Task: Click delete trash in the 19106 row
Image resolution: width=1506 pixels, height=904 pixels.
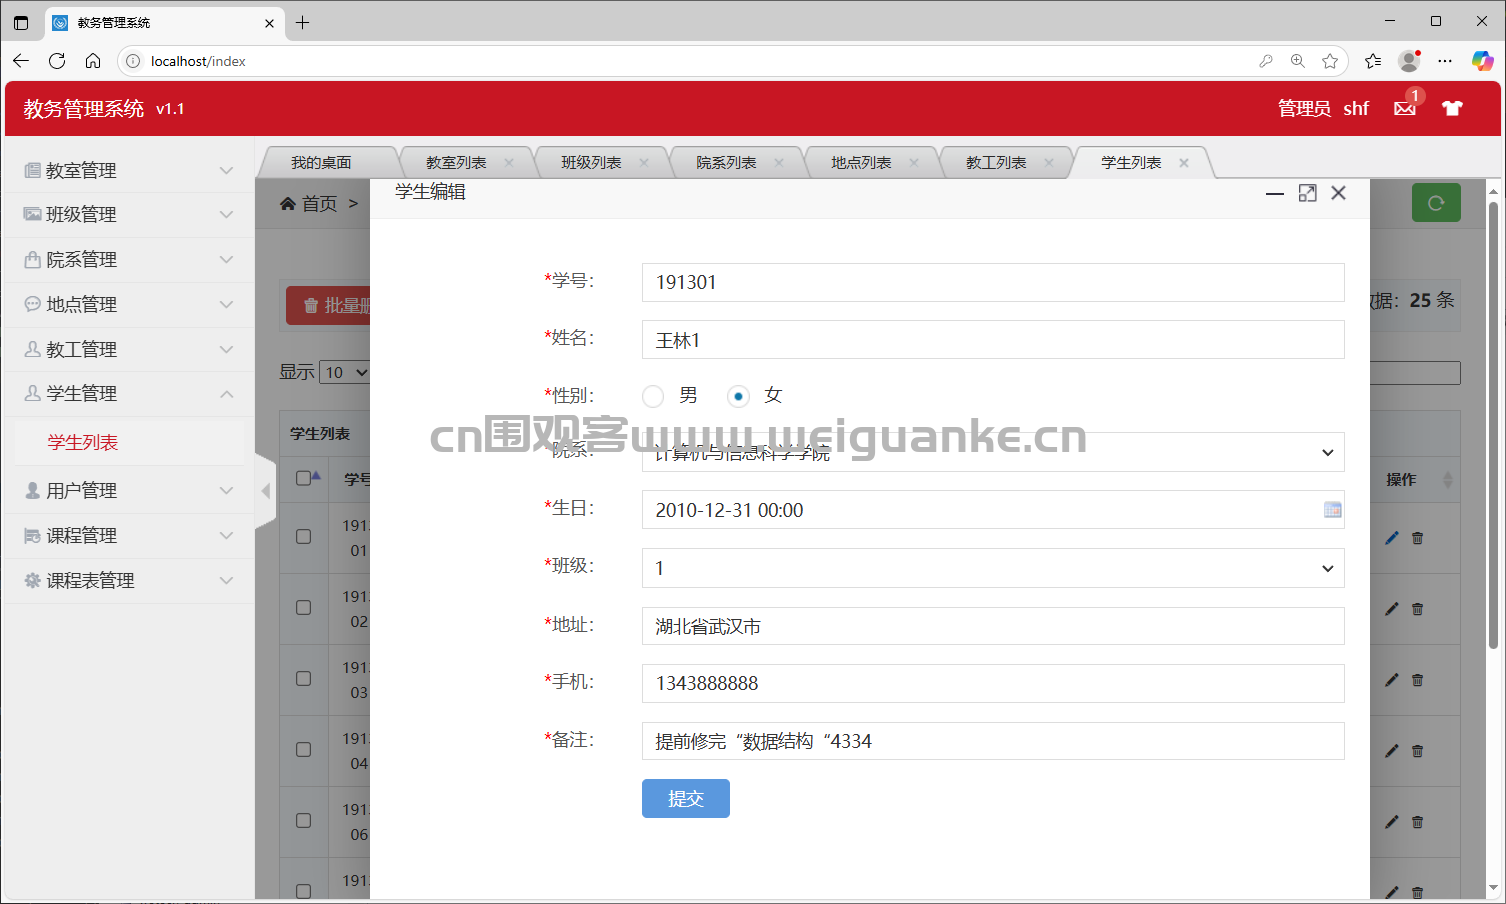Action: (x=1417, y=822)
